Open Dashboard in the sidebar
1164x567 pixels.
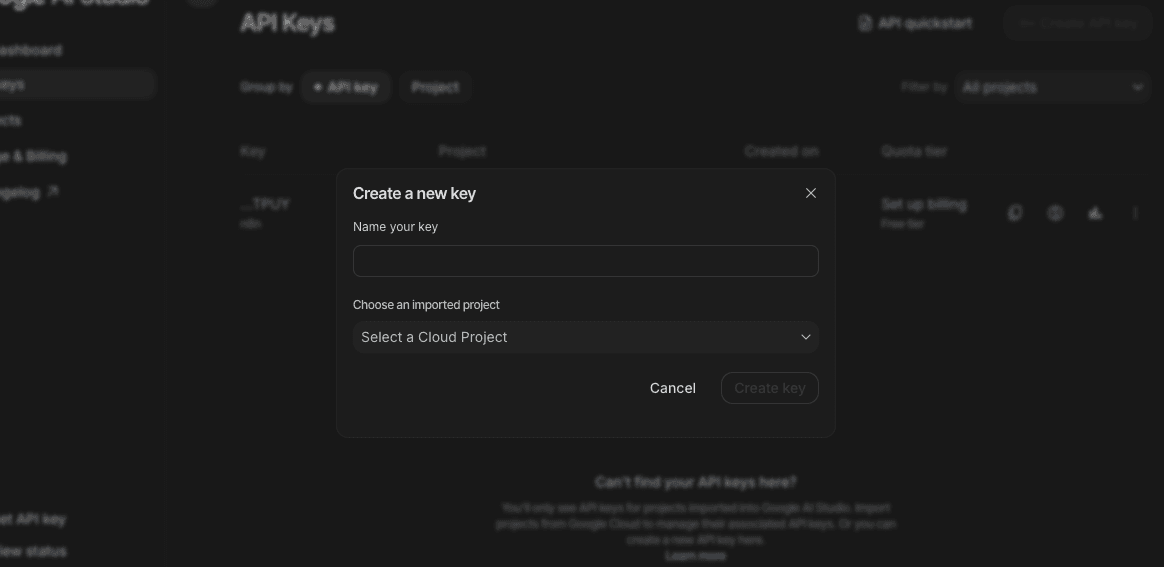click(30, 50)
